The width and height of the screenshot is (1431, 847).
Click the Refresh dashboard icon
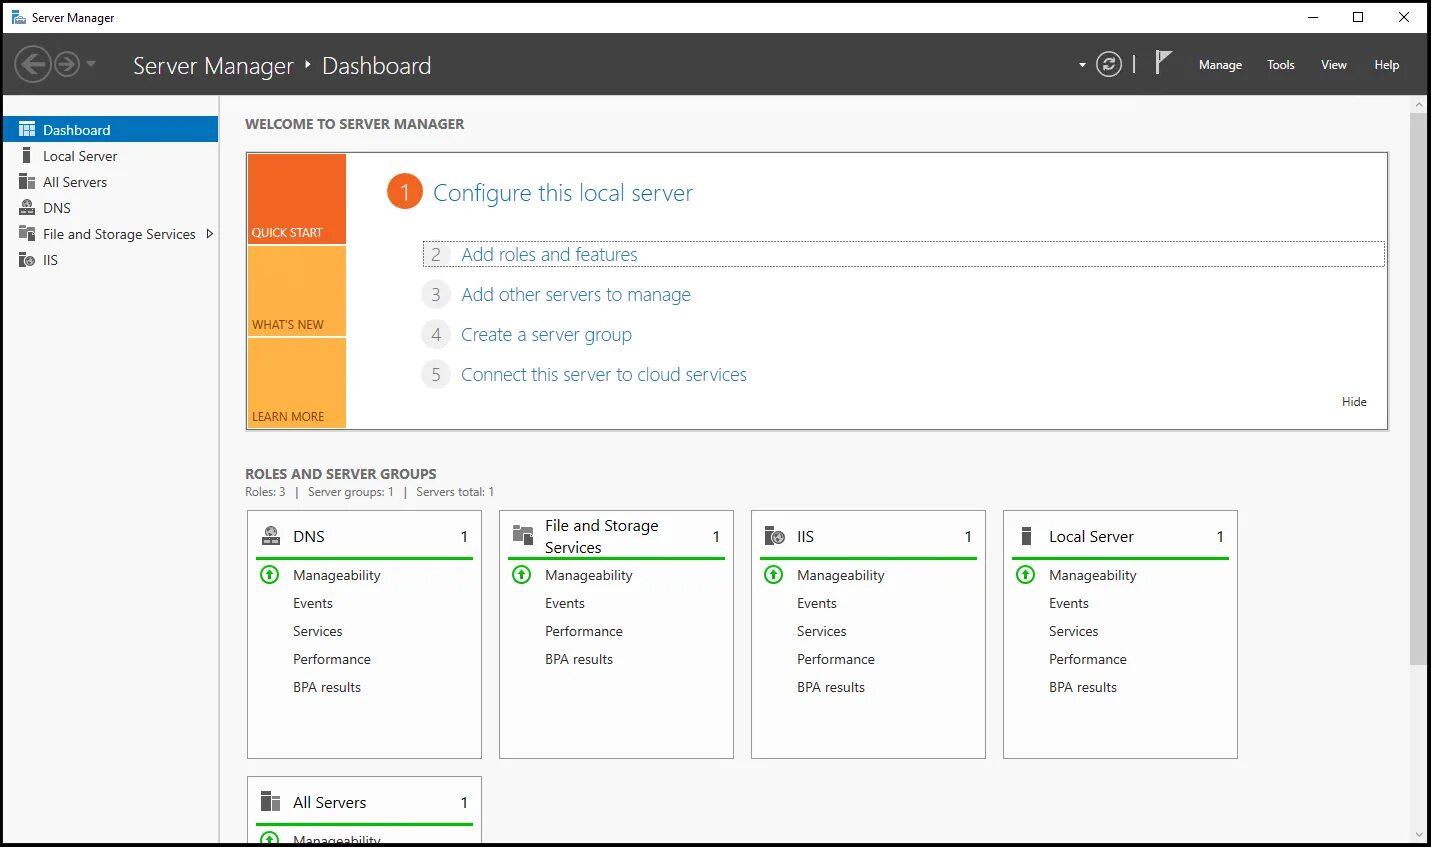(1108, 65)
